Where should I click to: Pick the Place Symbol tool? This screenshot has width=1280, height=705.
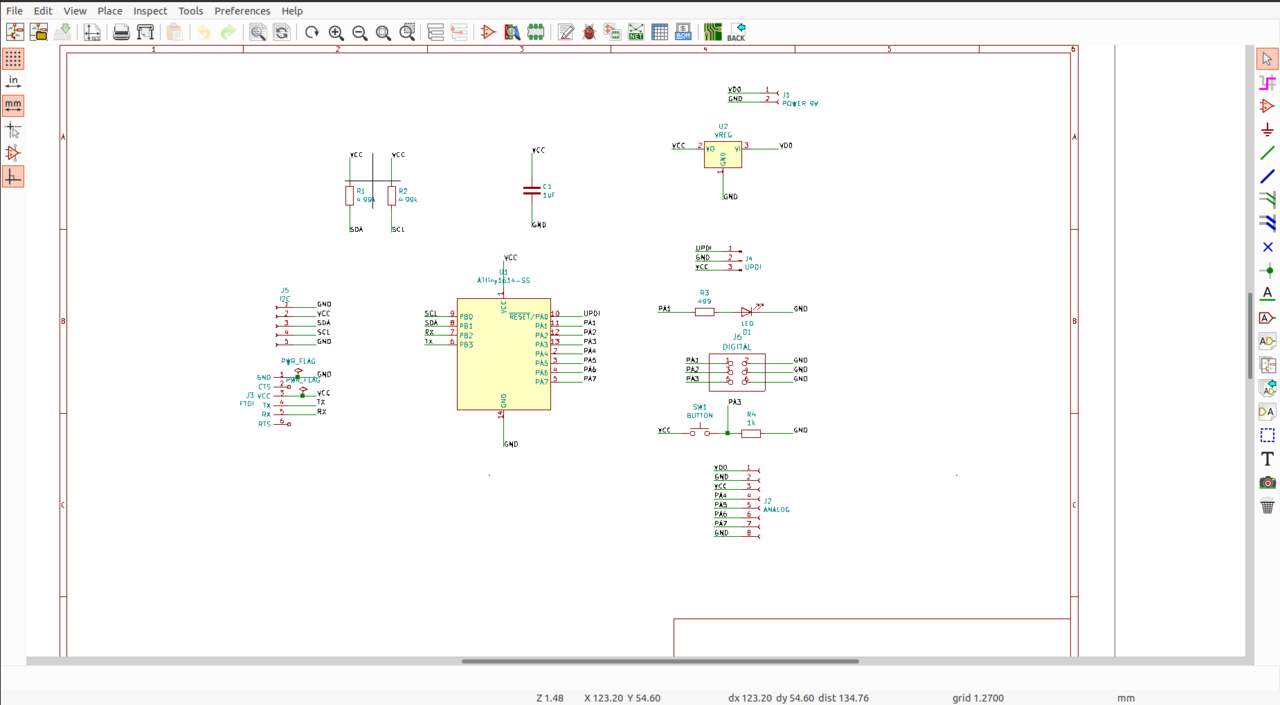pos(1267,106)
